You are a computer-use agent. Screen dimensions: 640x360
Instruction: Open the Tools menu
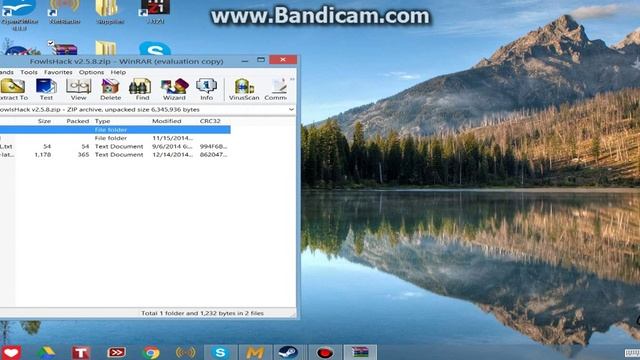(x=29, y=72)
